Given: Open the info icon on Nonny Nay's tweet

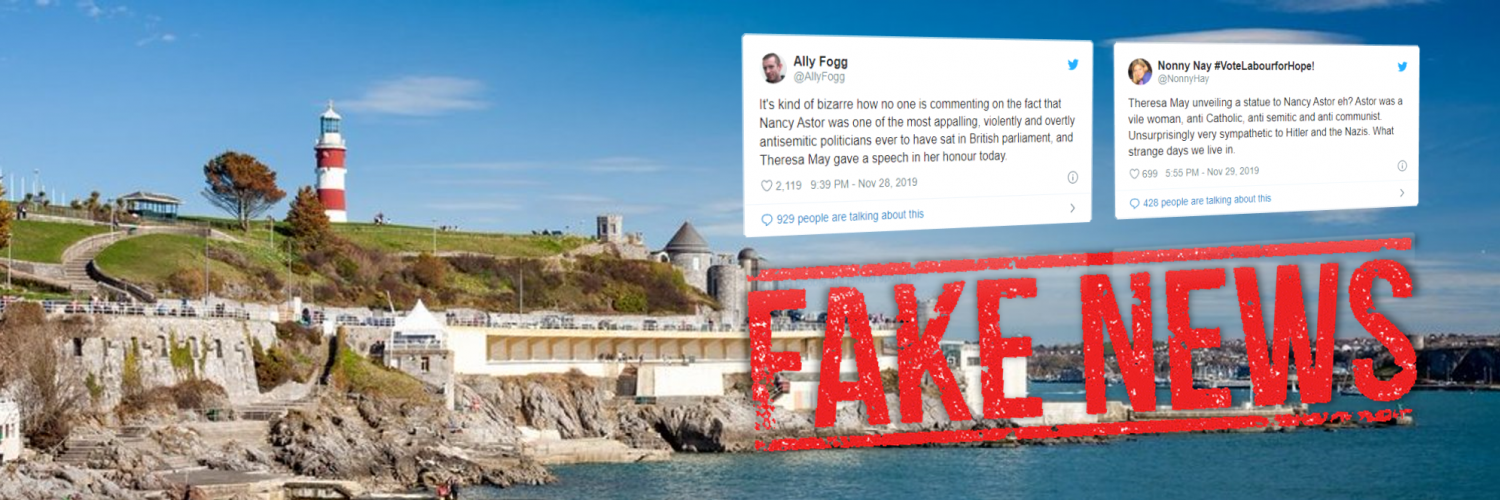Looking at the screenshot, I should point(1402,166).
